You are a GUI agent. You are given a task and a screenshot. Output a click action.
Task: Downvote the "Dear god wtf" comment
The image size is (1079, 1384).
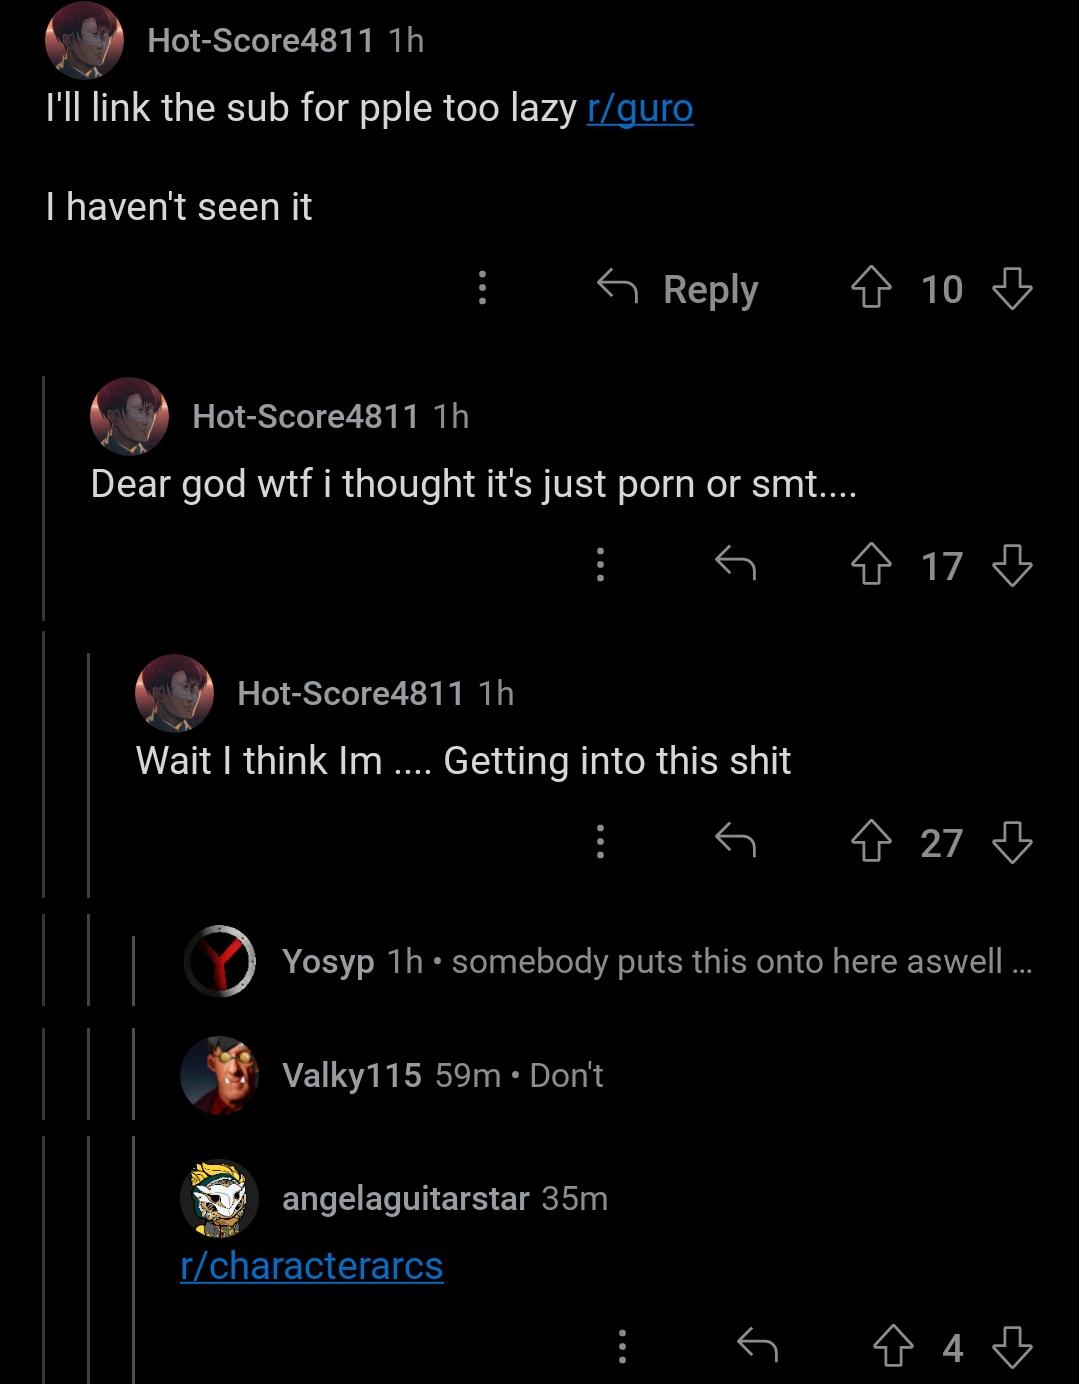(x=1012, y=566)
